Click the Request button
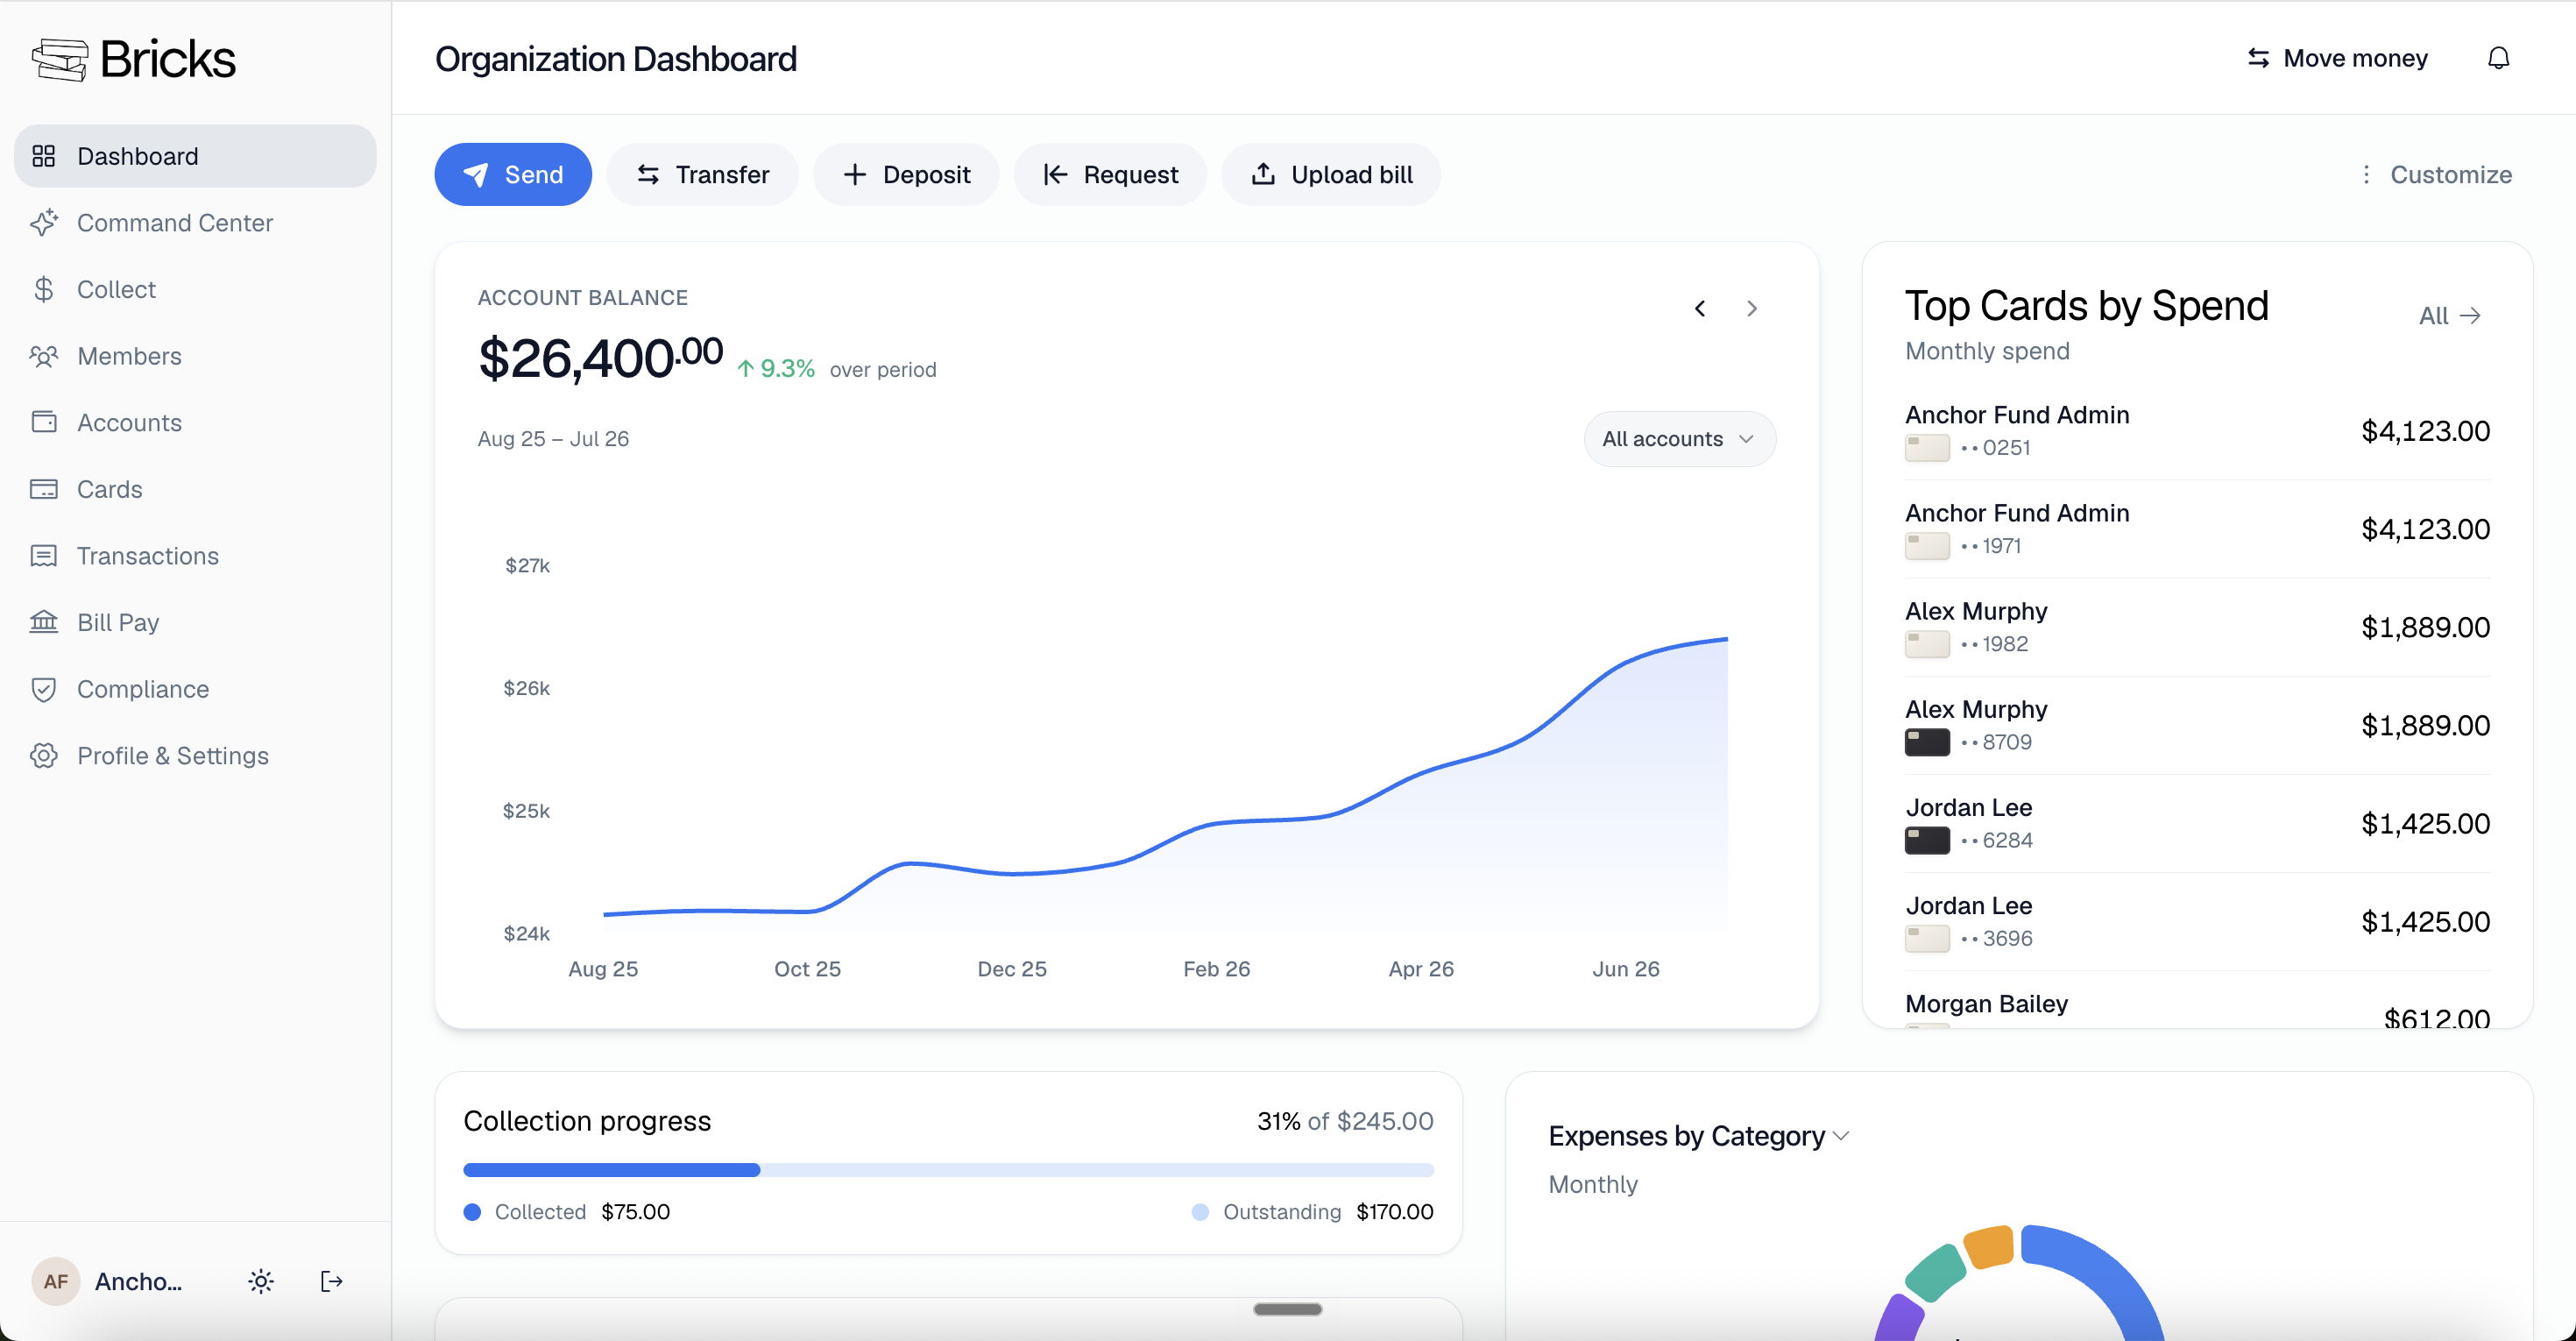Screen dimensions: 2576x1341 tap(1110, 174)
